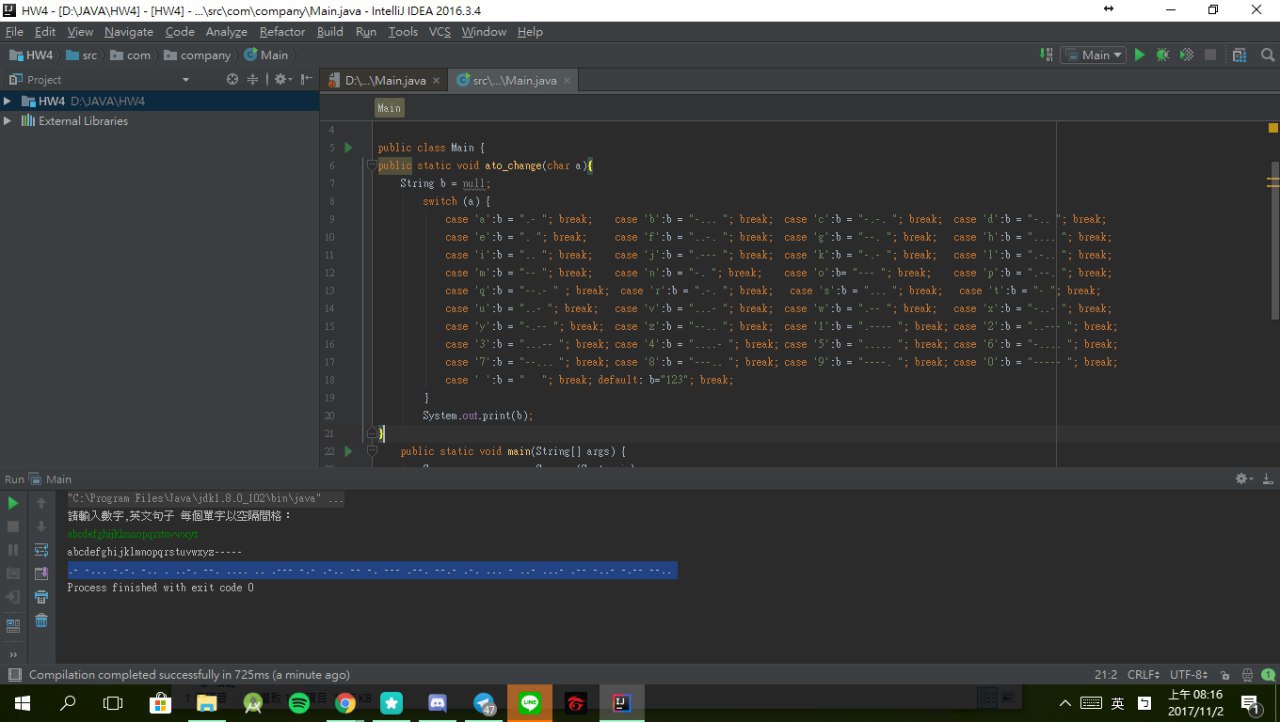Toggle fold of the ato_change method in gutter

371,166
